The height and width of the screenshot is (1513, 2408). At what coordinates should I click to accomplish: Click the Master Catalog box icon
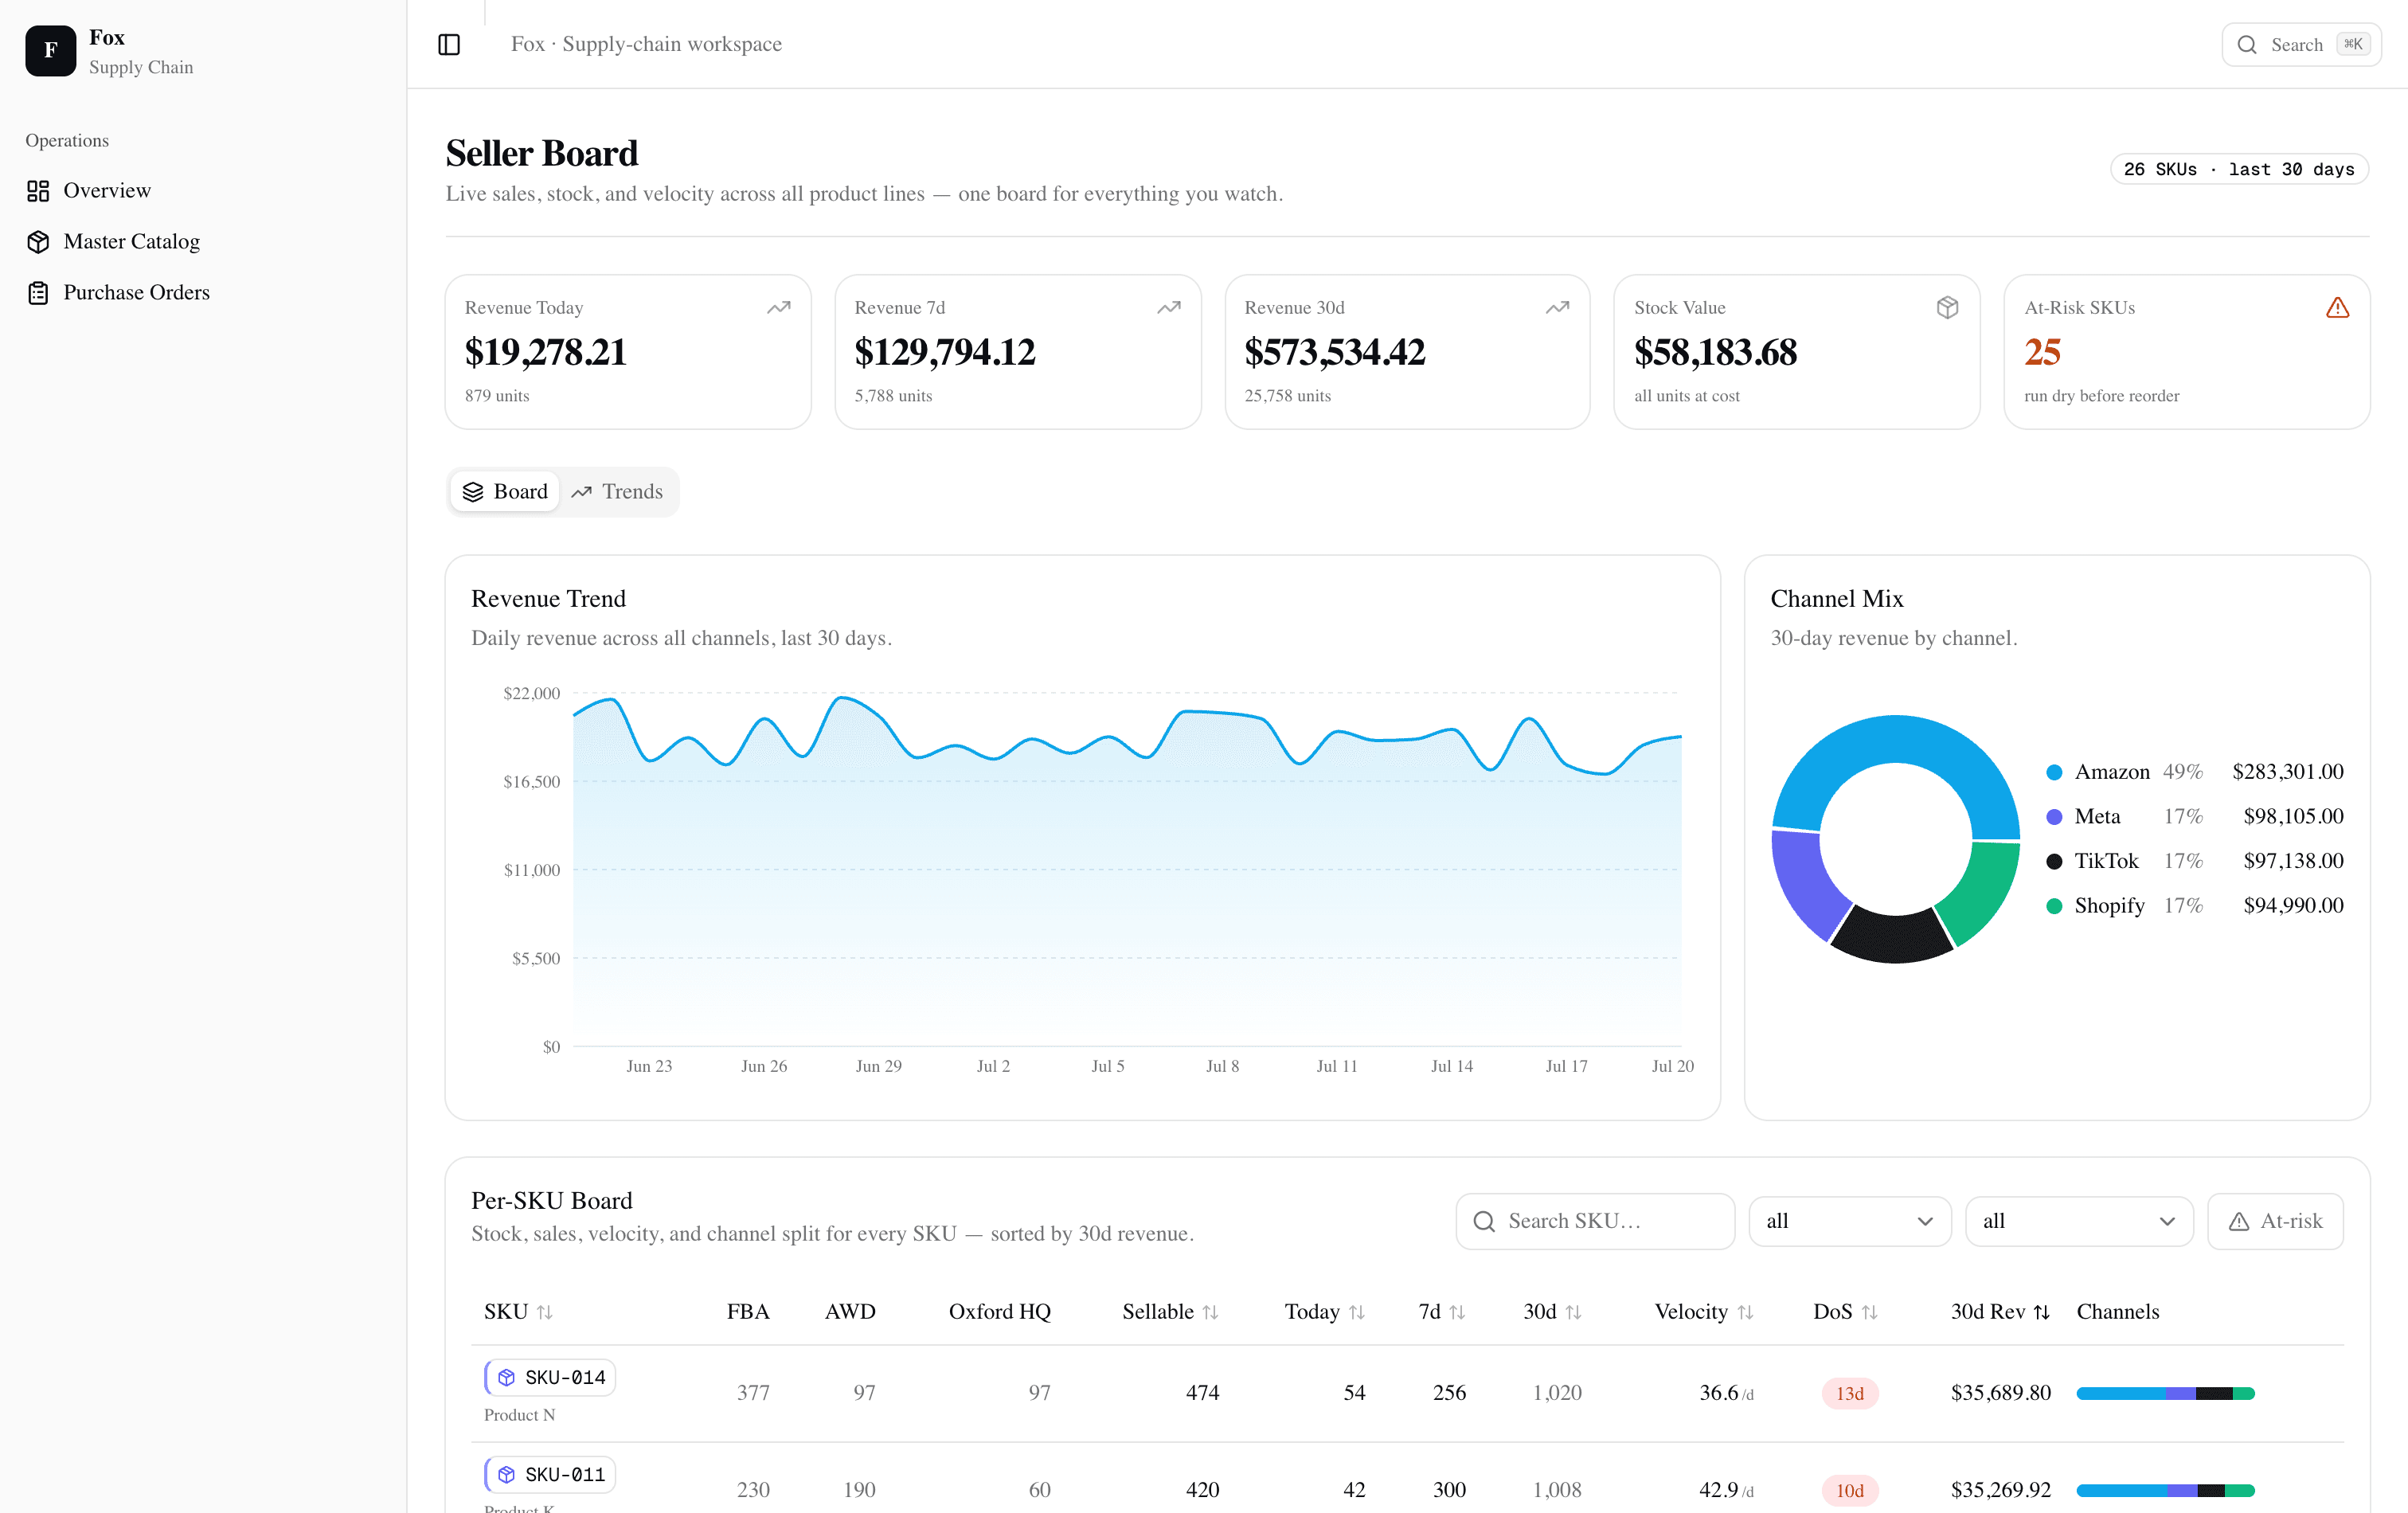pos(38,241)
